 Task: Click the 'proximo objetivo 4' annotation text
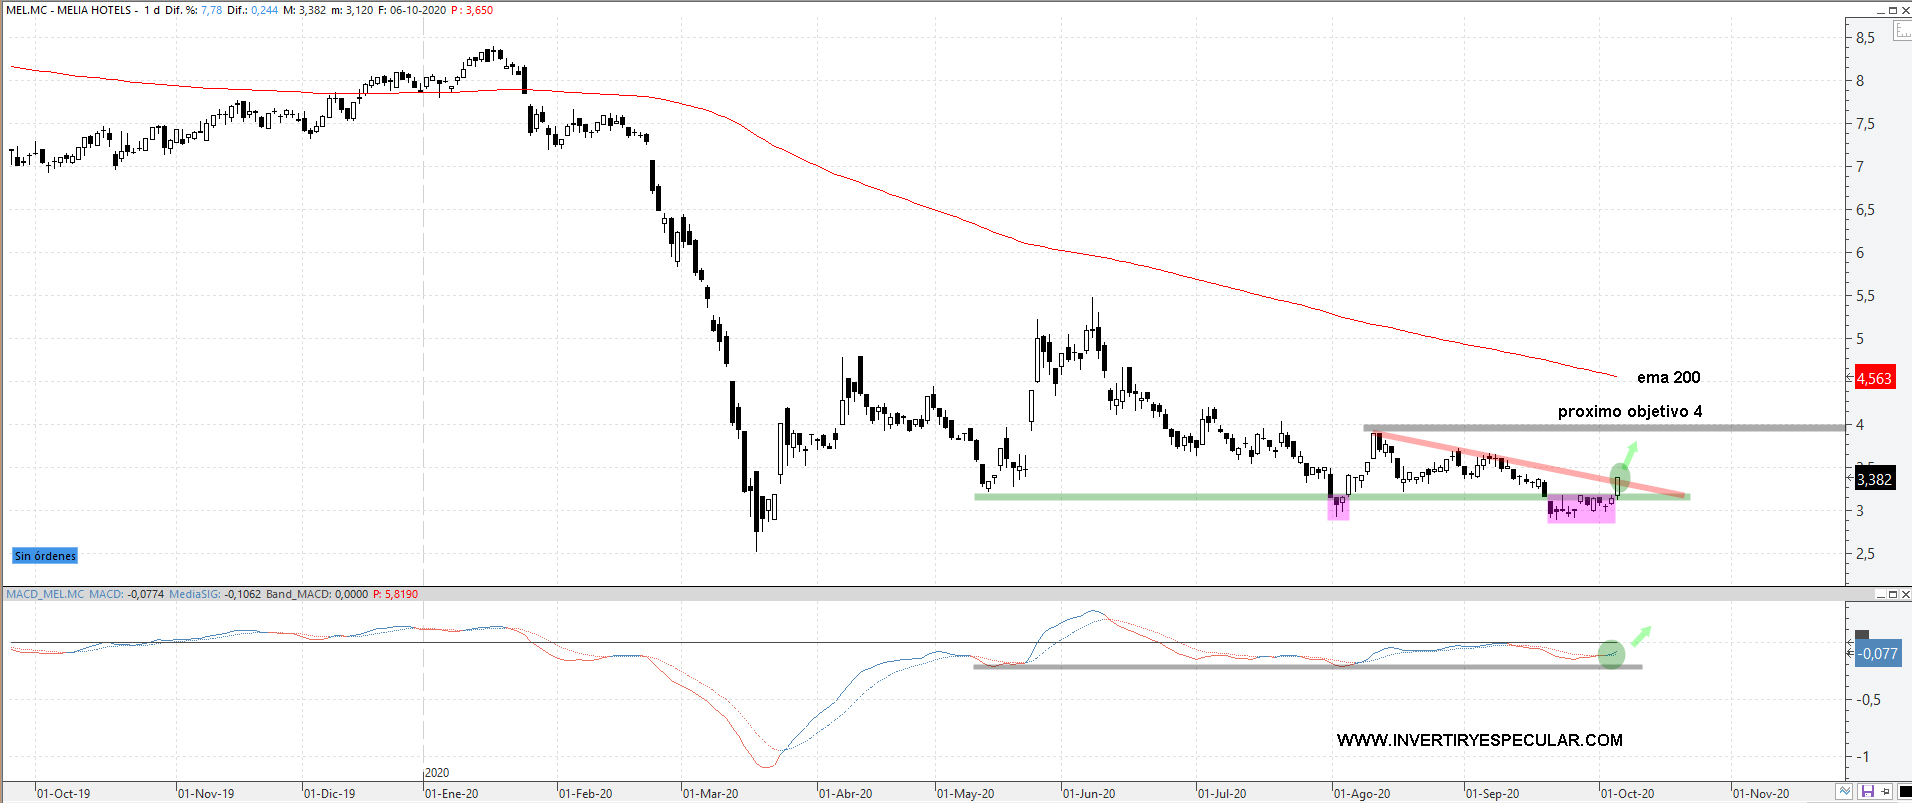(1629, 411)
